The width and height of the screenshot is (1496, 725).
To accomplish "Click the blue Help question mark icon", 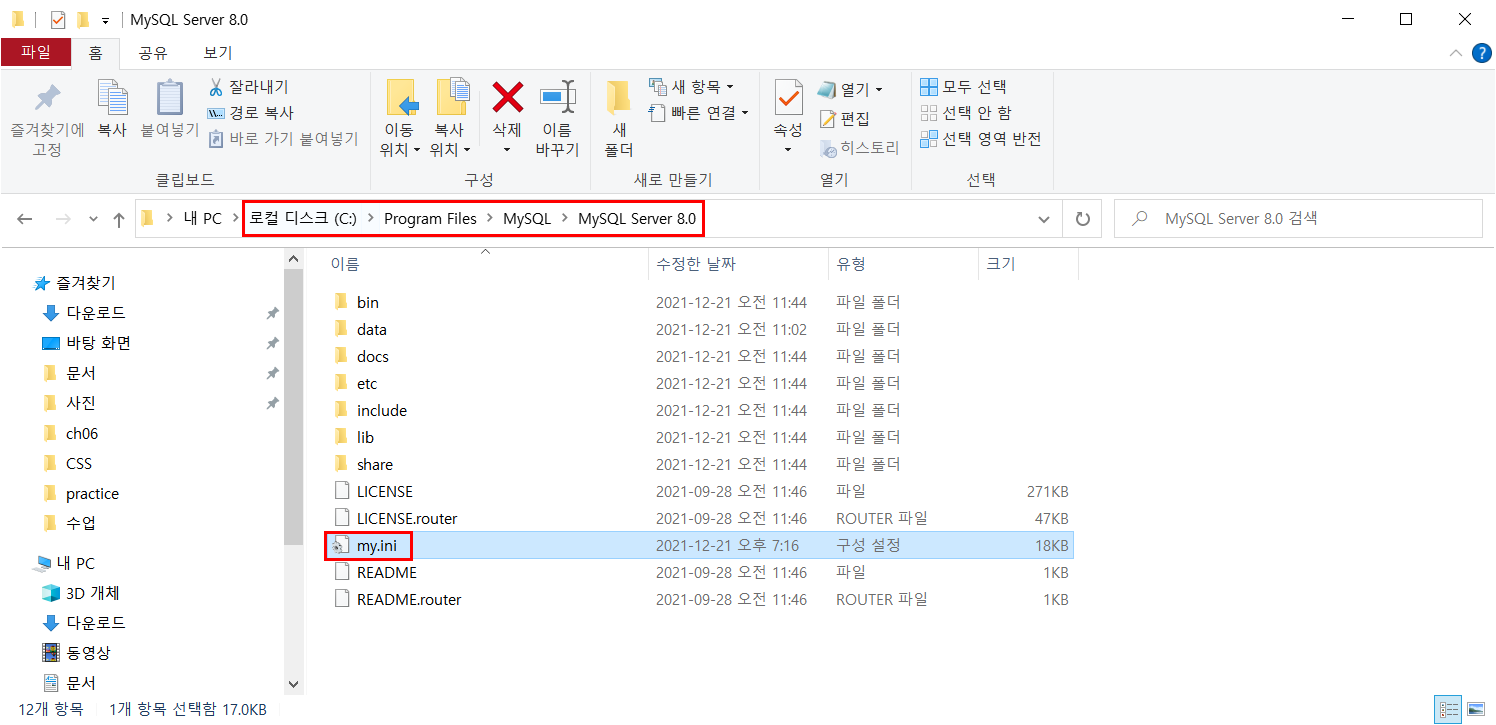I will pos(1482,53).
